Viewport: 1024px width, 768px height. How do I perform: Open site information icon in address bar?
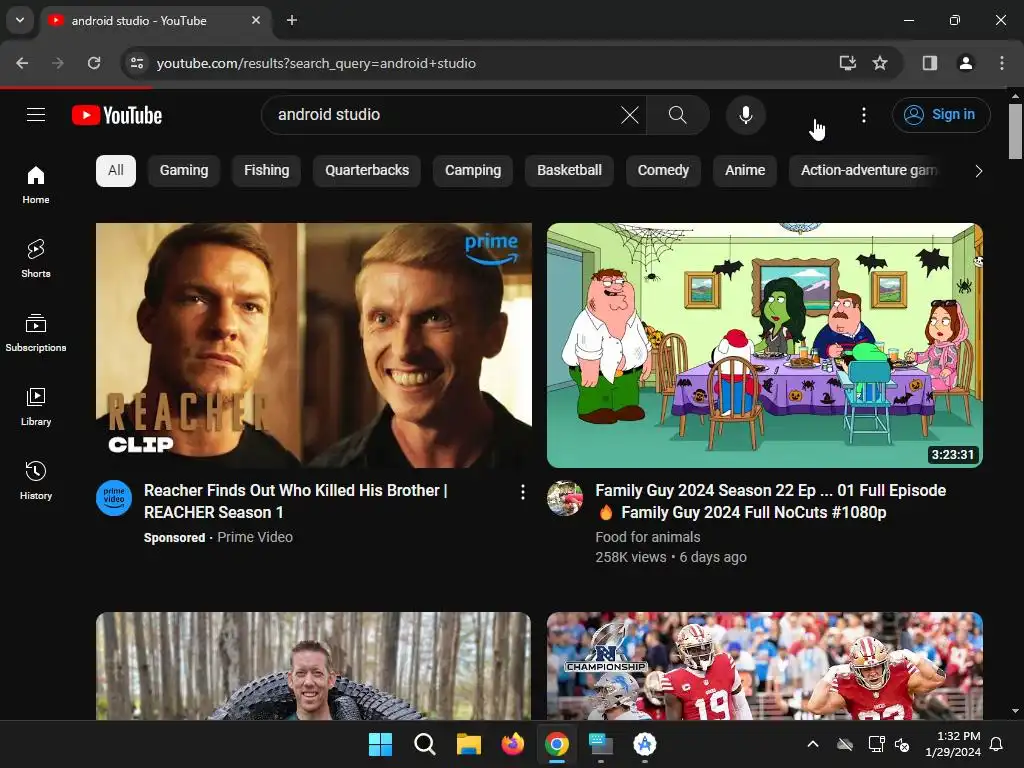coord(137,63)
